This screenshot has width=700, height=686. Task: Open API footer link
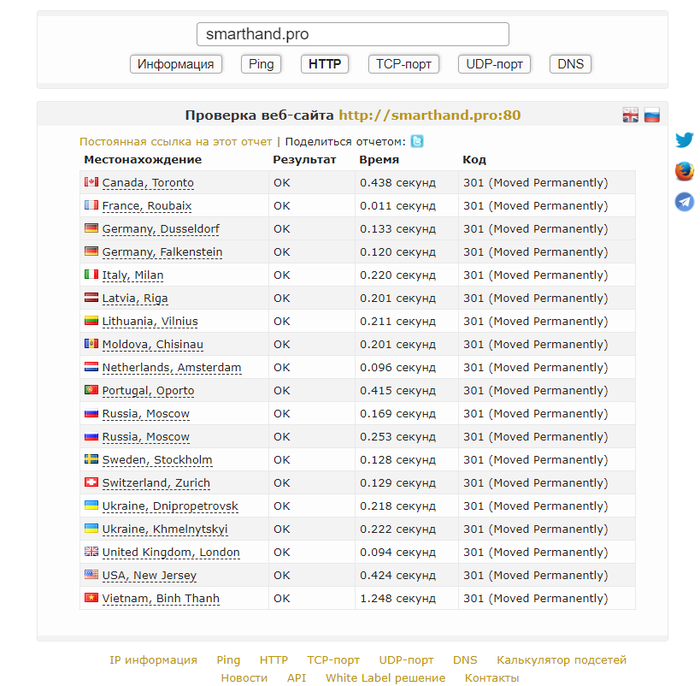click(296, 678)
